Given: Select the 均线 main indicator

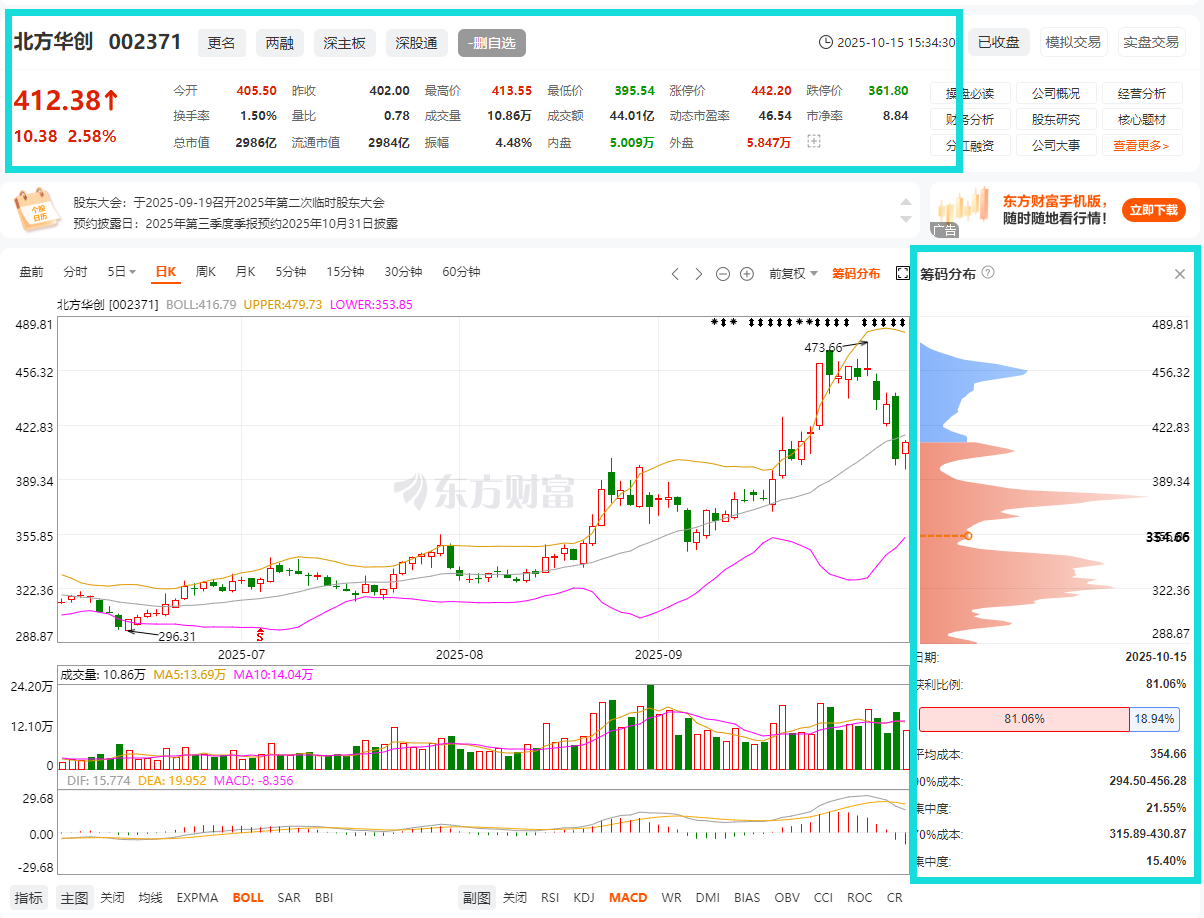Looking at the screenshot, I should (150, 897).
